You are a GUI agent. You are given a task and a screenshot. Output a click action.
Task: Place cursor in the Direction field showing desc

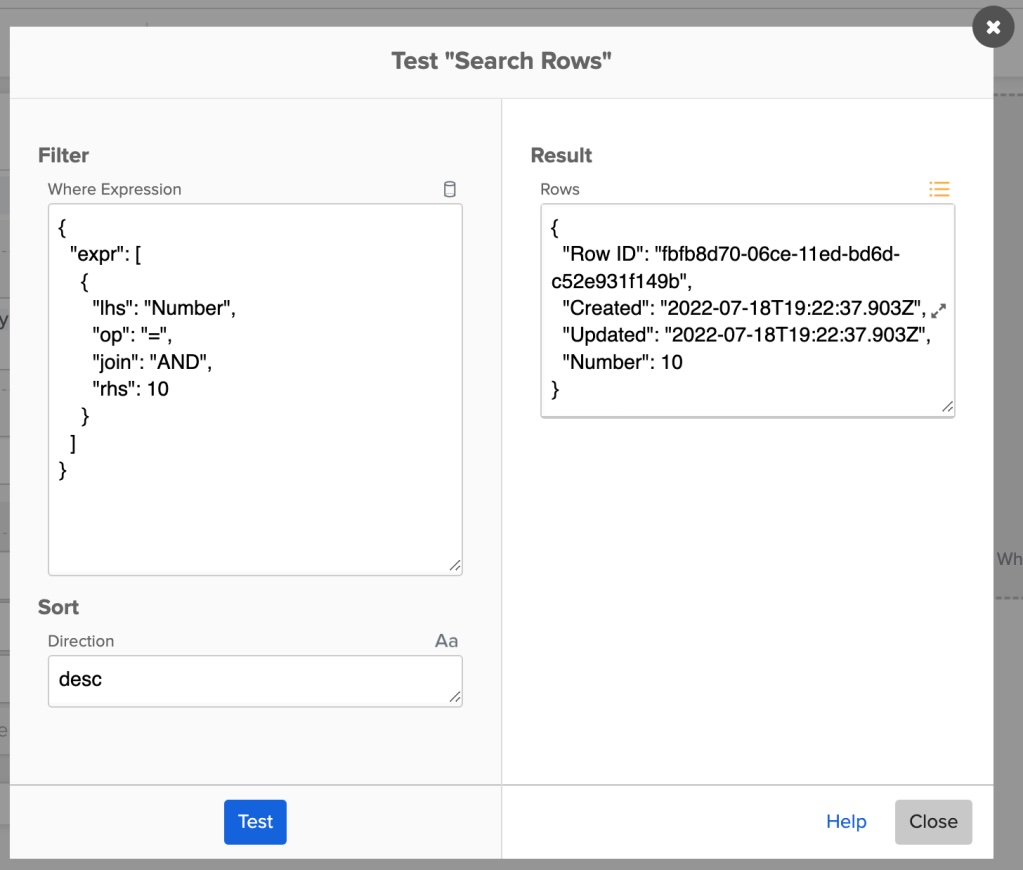tap(255, 680)
